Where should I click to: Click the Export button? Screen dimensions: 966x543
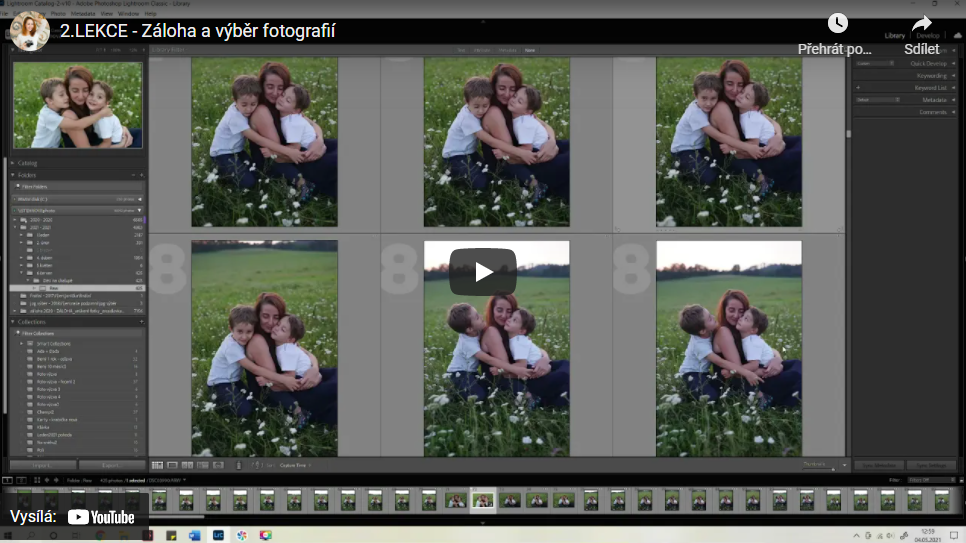click(112, 465)
